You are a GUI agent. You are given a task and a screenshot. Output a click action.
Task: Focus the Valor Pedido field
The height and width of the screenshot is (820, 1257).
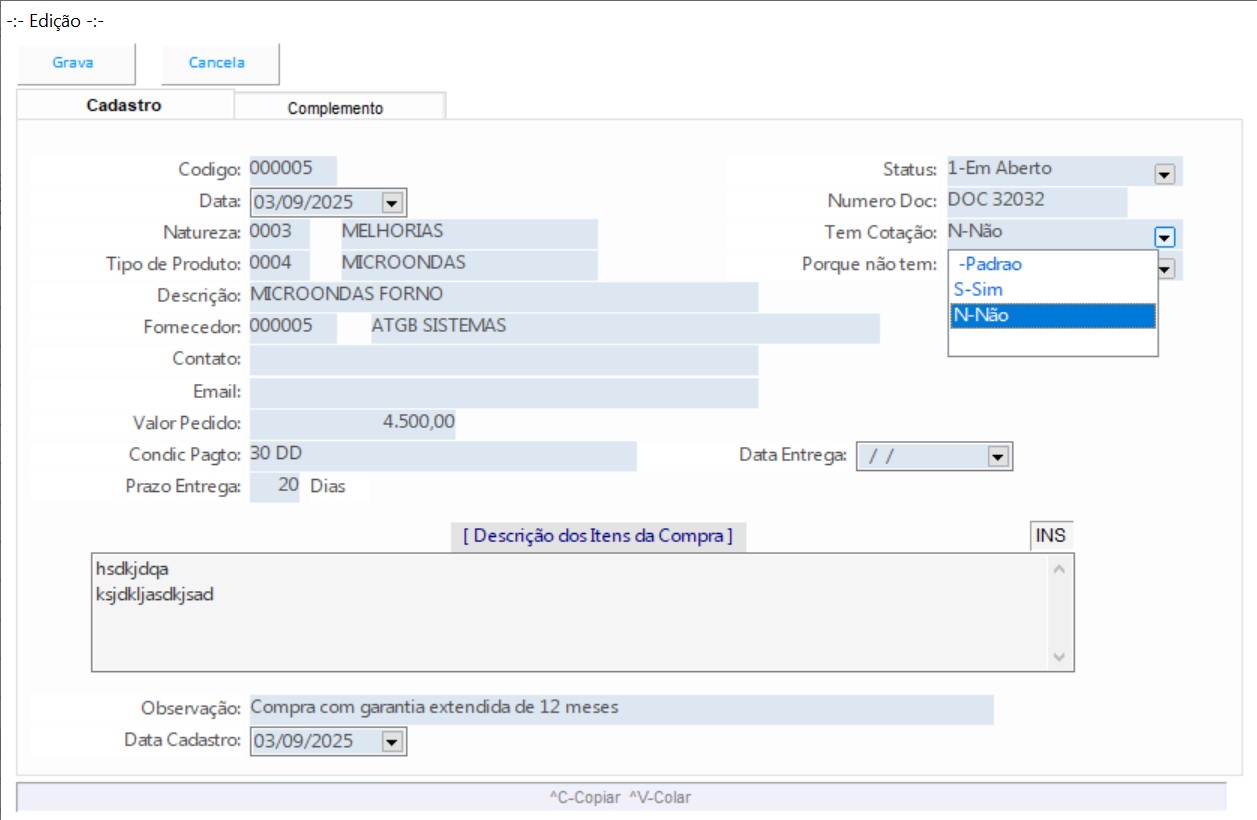(x=352, y=424)
